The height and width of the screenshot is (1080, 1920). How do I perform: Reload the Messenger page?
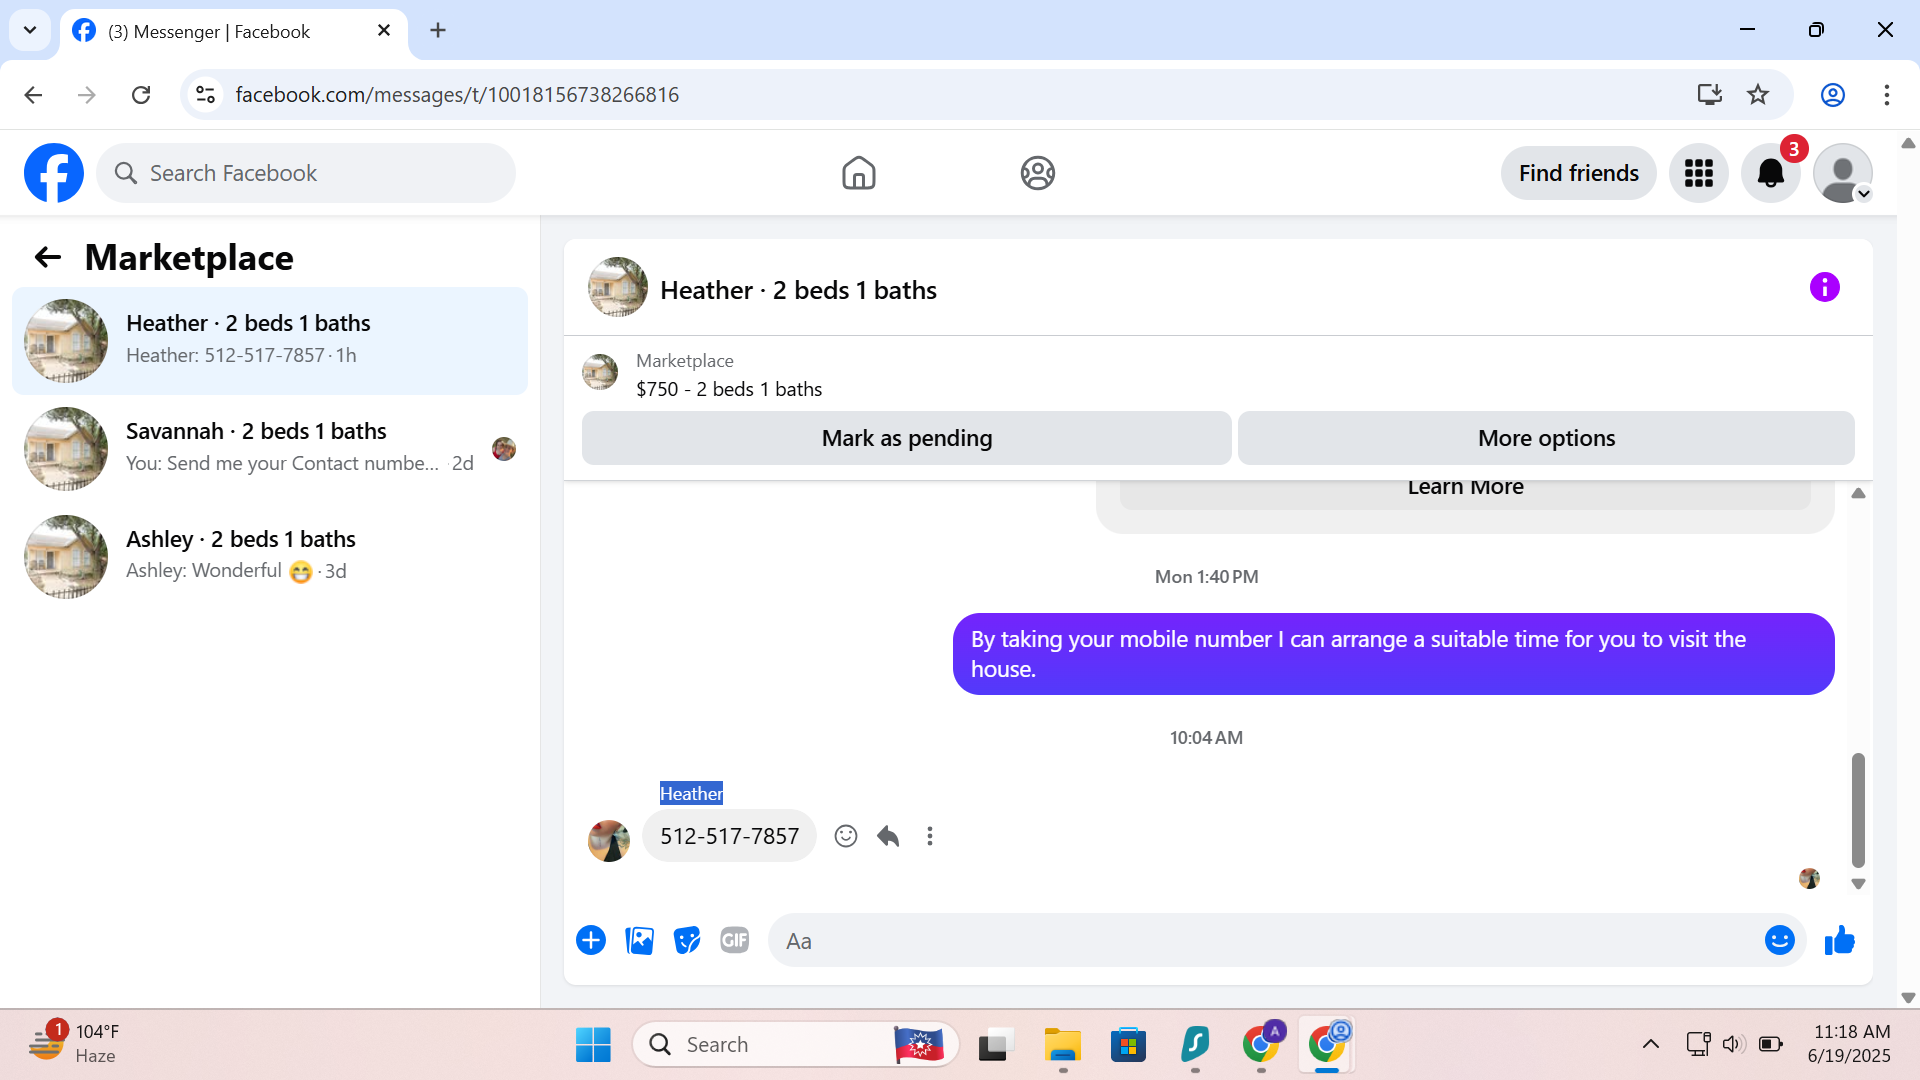(x=141, y=95)
